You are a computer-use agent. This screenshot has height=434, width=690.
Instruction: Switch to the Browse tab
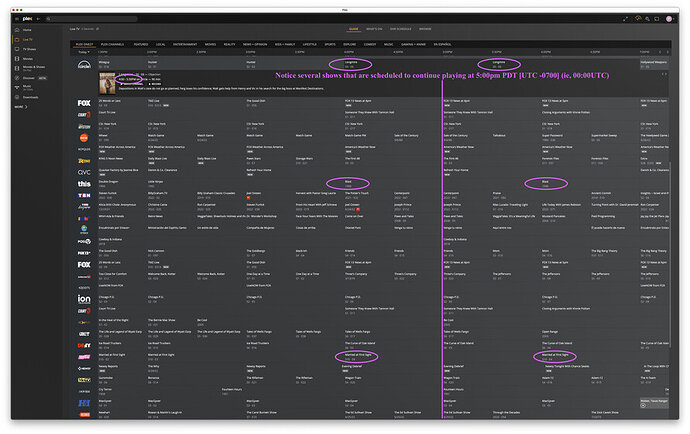pyautogui.click(x=425, y=29)
